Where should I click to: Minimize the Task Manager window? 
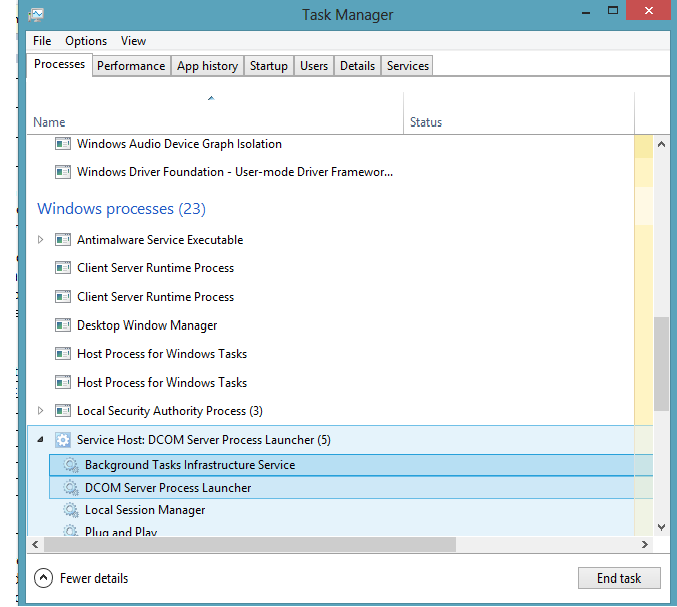click(x=586, y=12)
